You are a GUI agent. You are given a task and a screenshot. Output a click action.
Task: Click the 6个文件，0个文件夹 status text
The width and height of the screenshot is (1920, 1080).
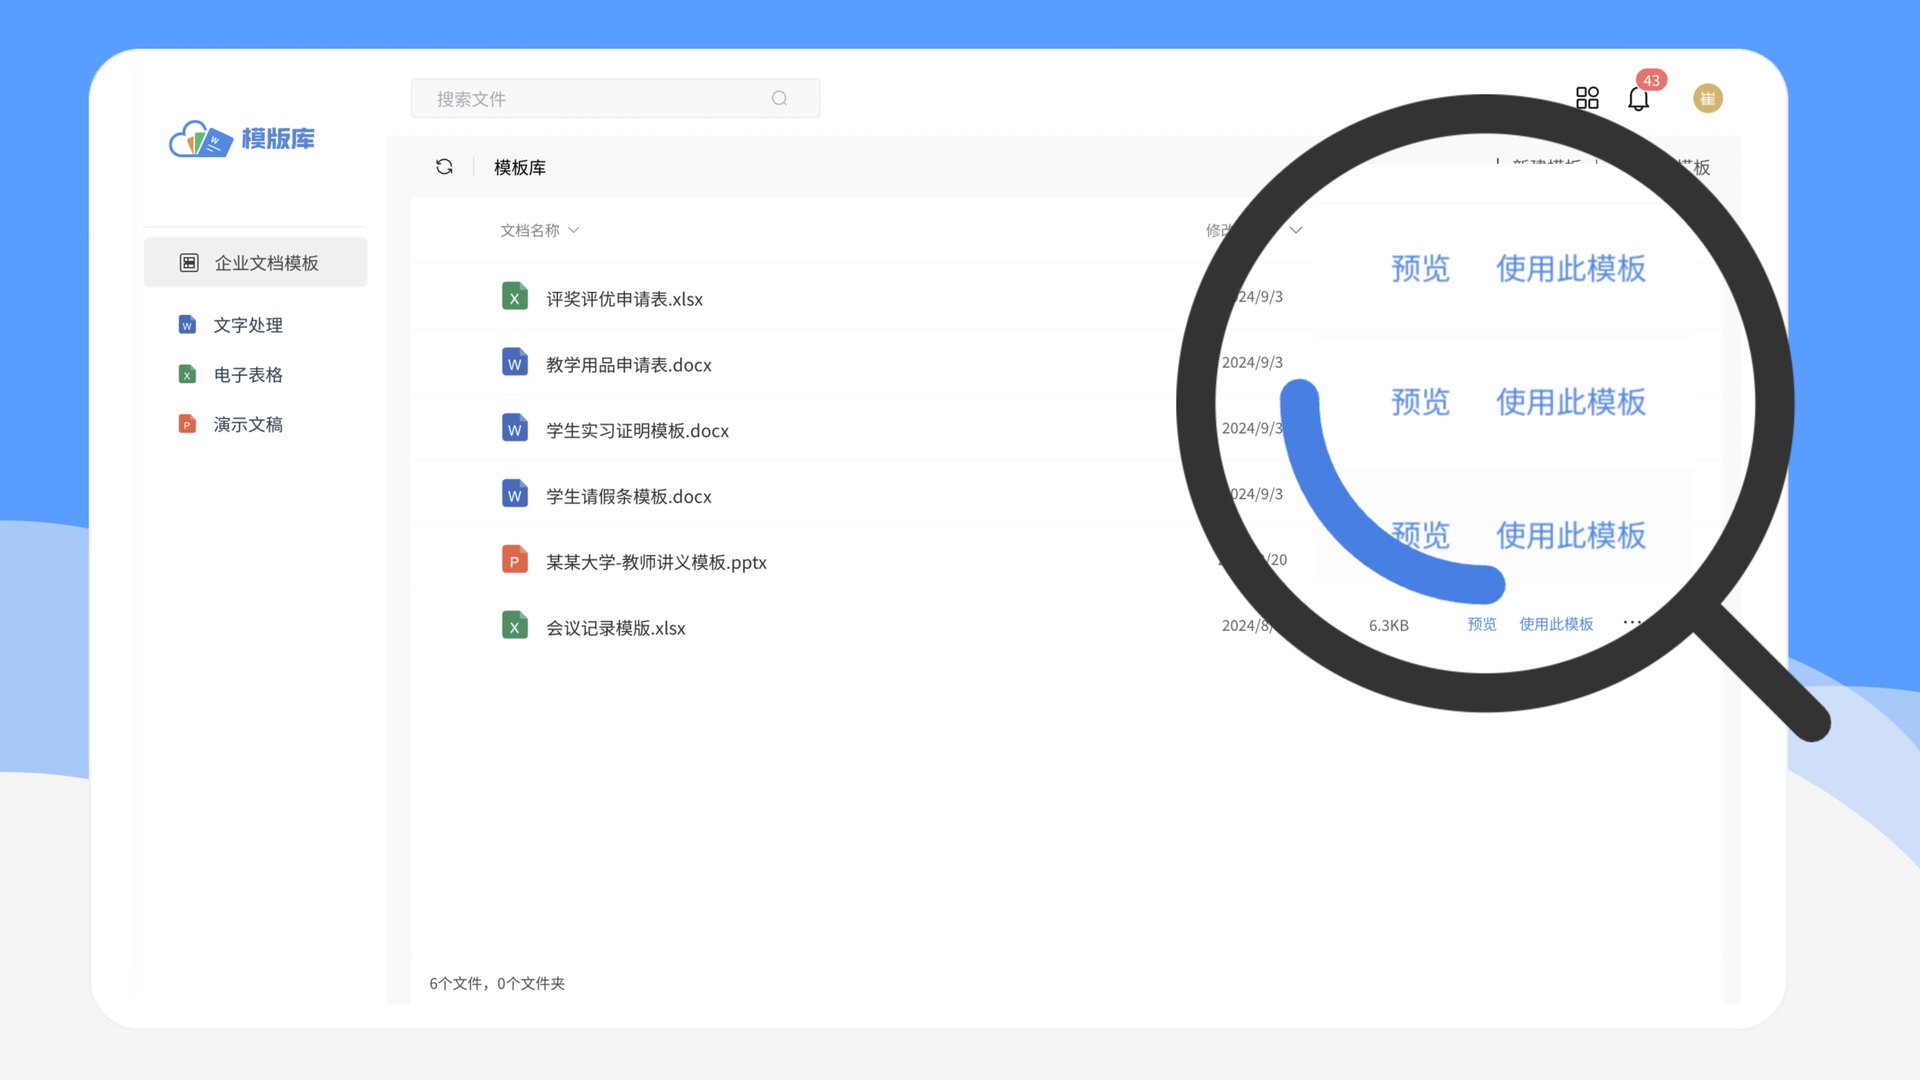point(497,983)
